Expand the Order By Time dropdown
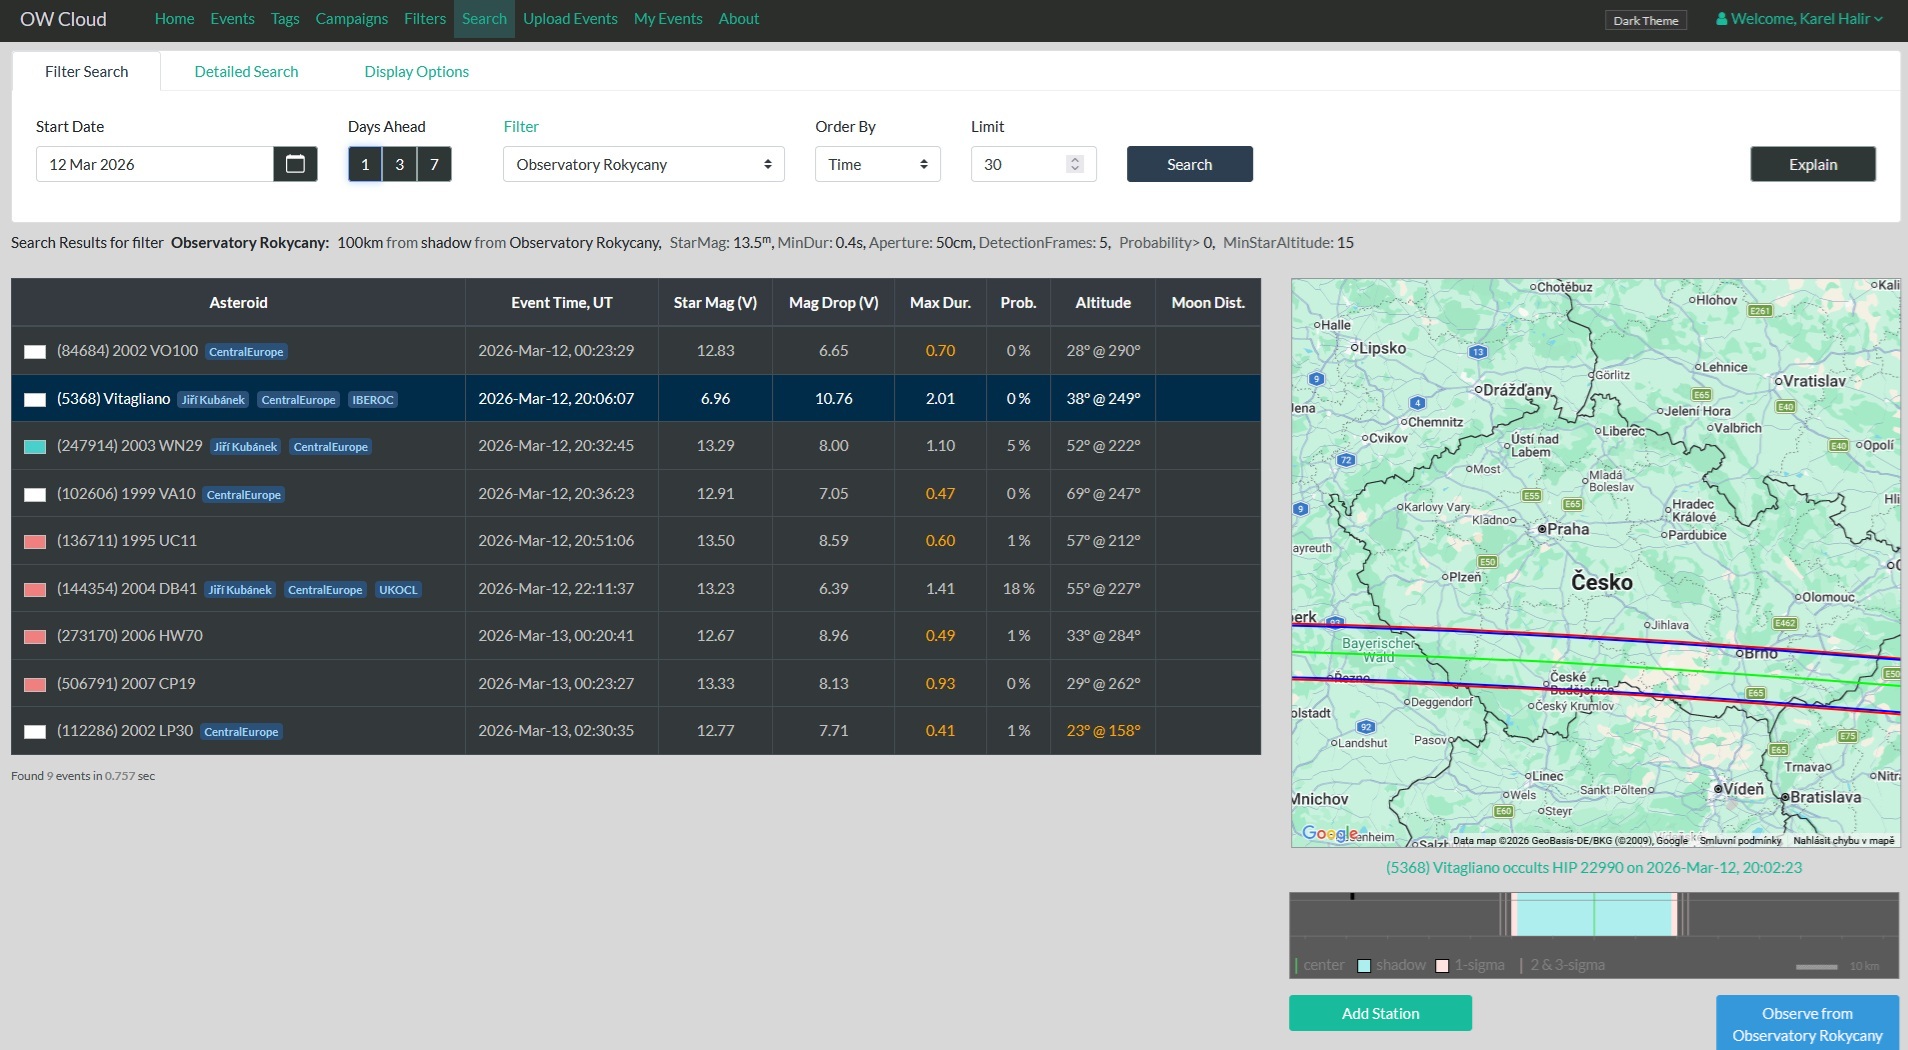 point(877,164)
